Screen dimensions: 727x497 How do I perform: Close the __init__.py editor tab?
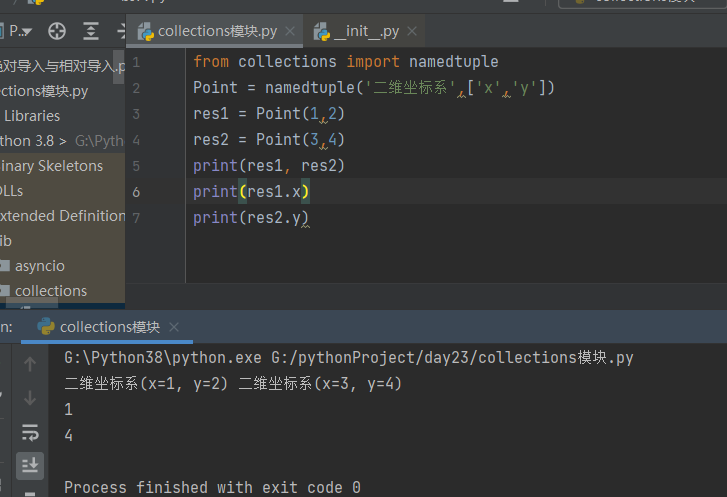(412, 31)
